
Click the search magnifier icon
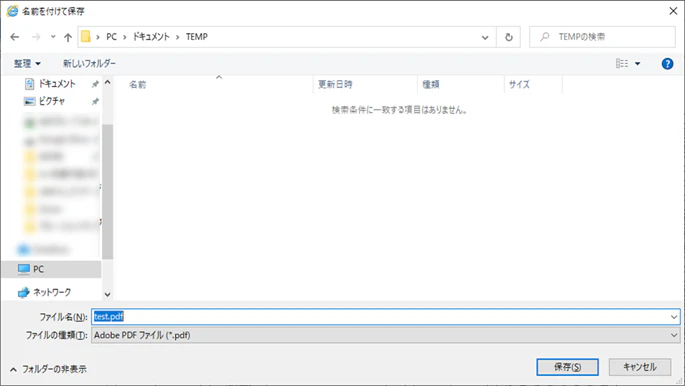click(x=544, y=37)
